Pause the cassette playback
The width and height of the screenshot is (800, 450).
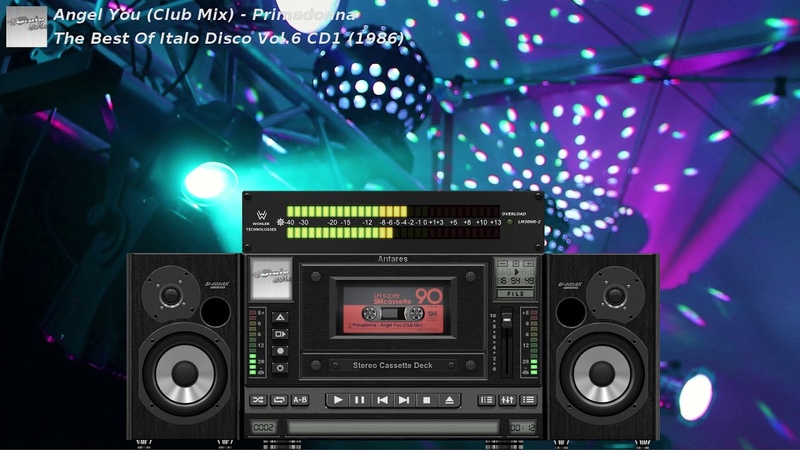tap(359, 400)
